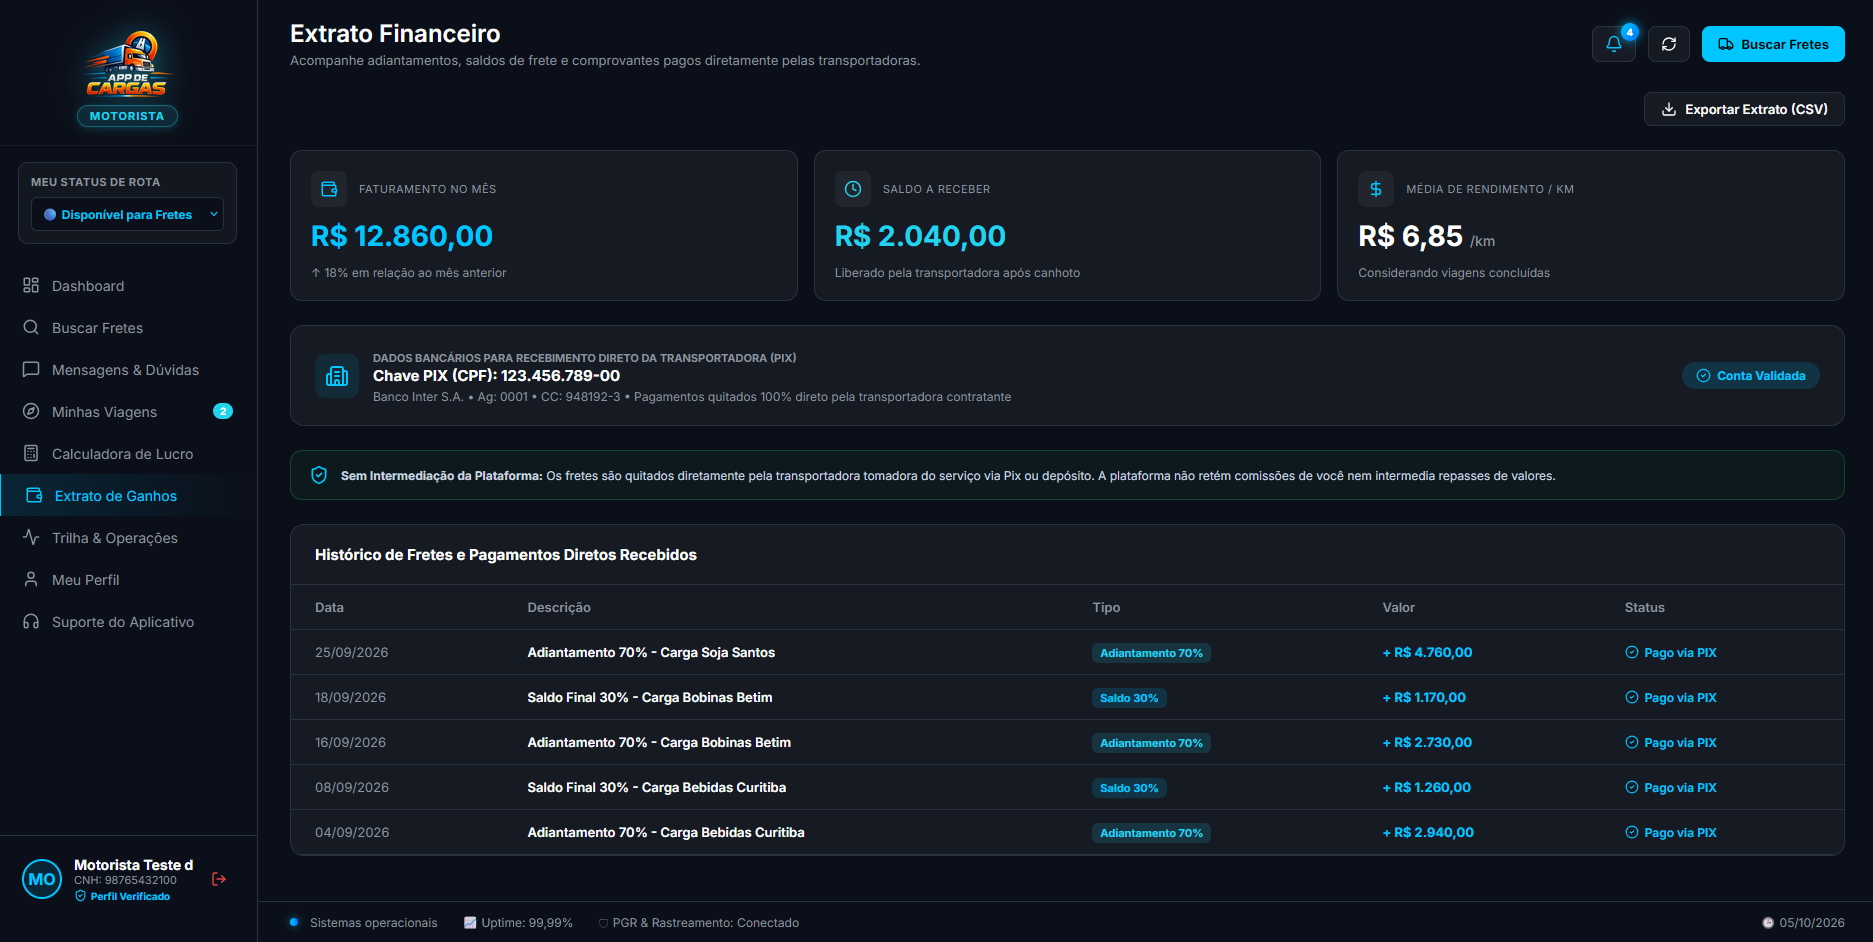This screenshot has height=942, width=1873.
Task: Click the Buscar Fretes button
Action: 1773,44
